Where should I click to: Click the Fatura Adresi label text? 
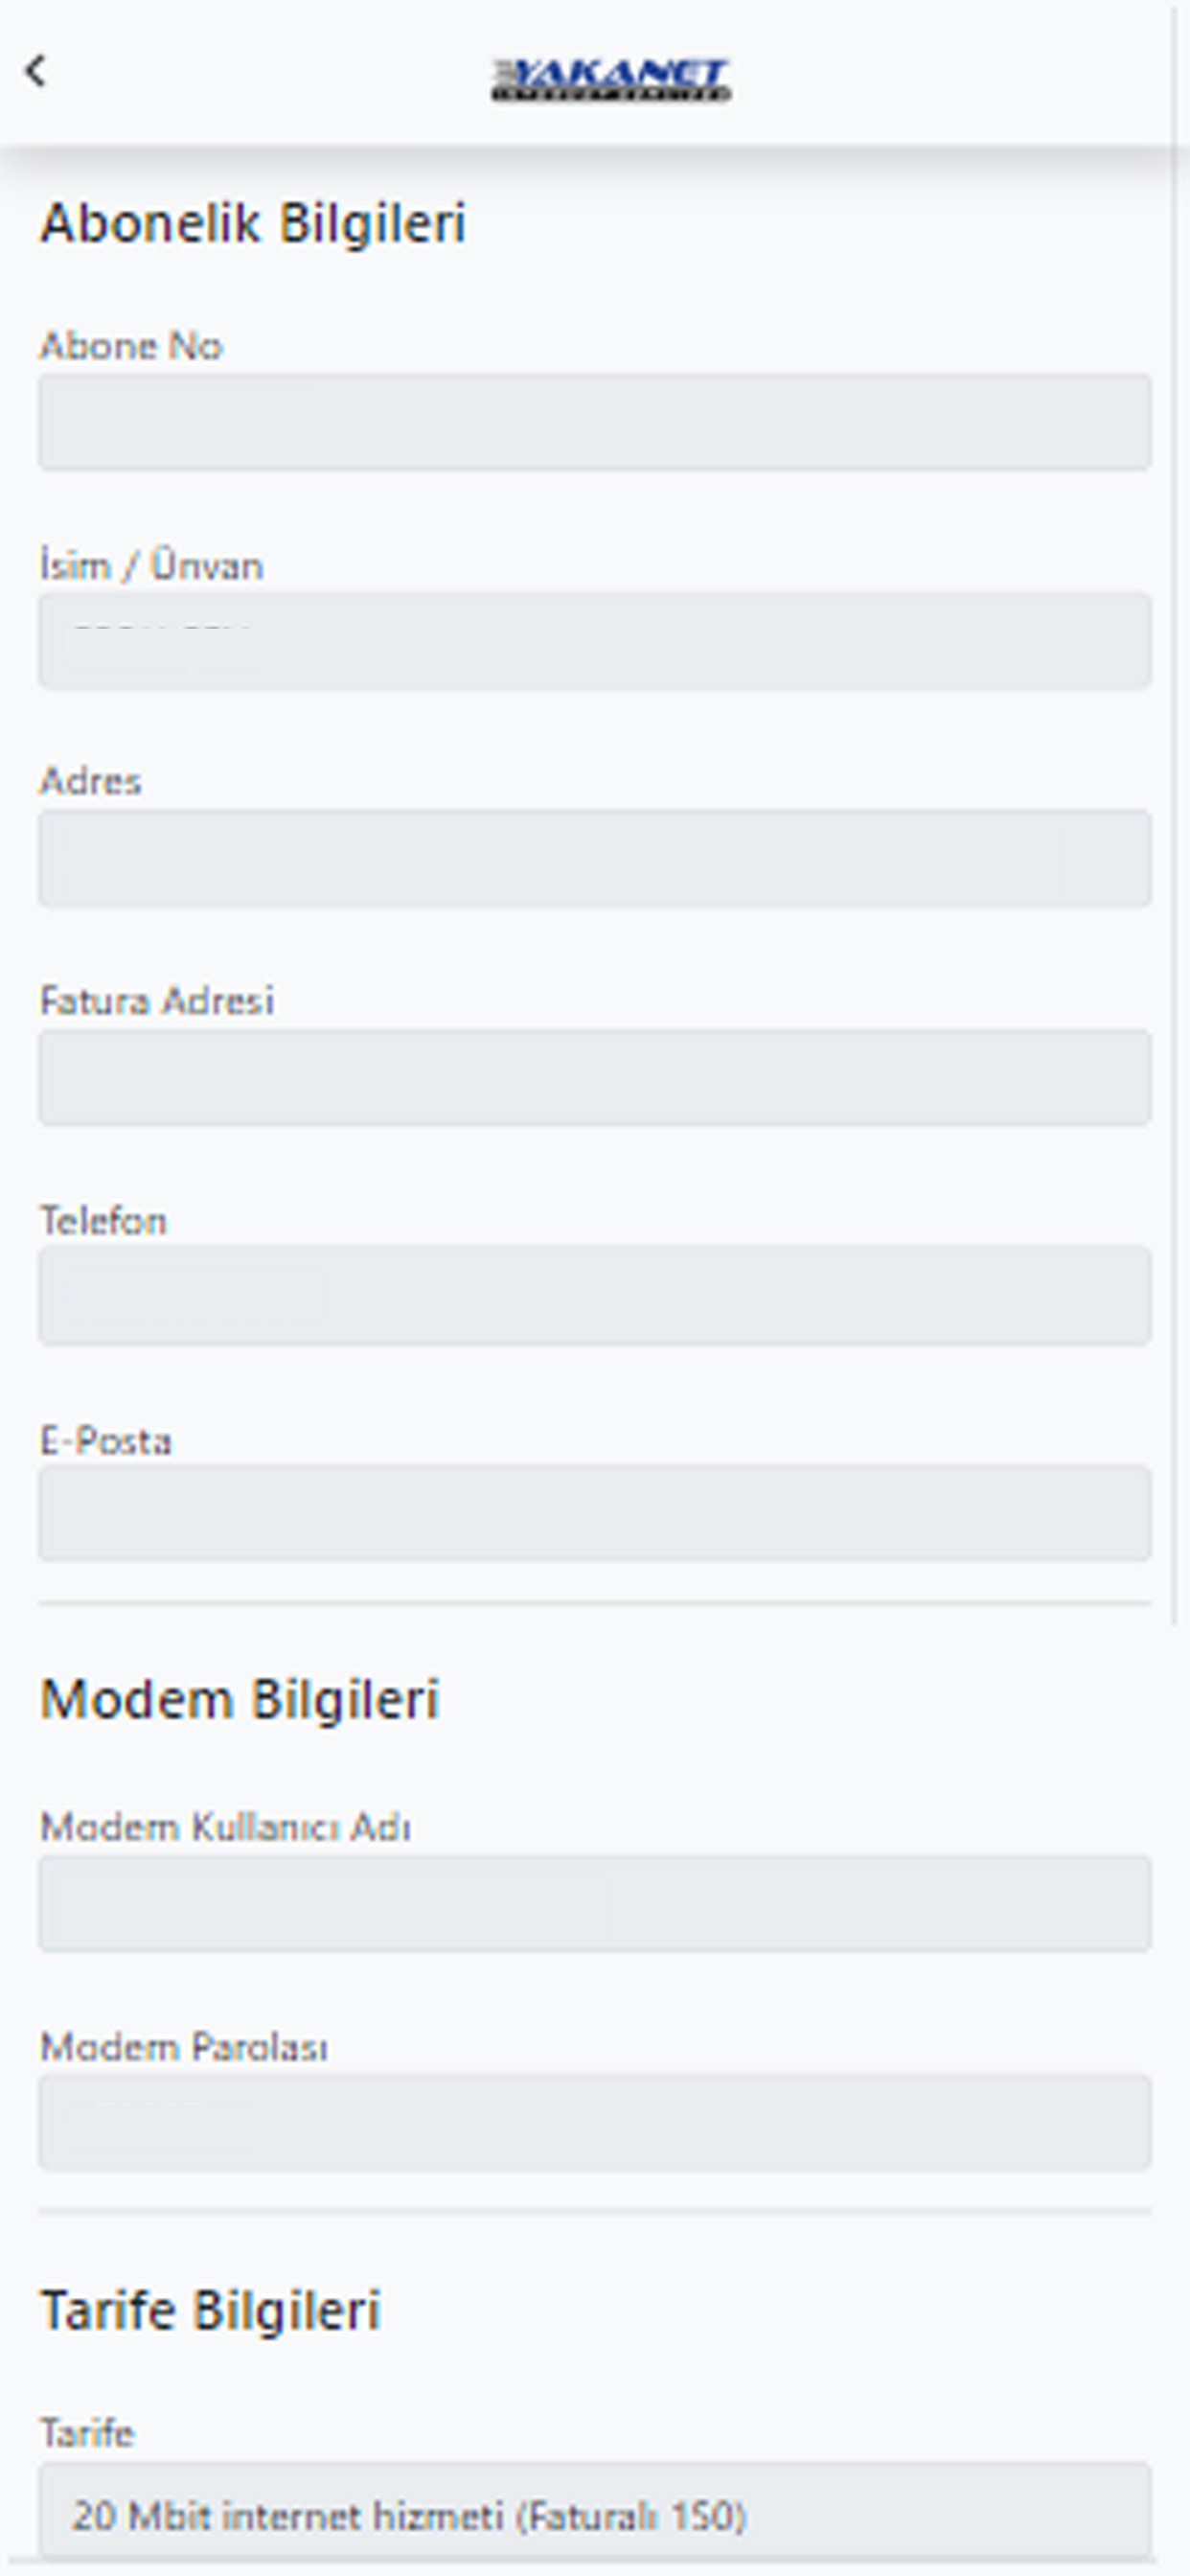point(157,1001)
